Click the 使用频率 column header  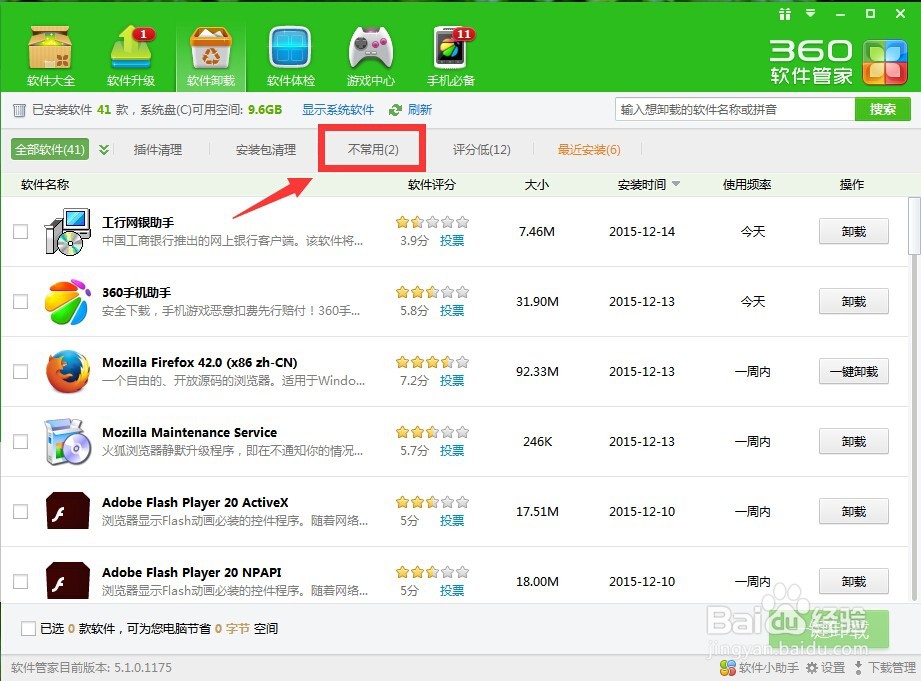(x=747, y=184)
